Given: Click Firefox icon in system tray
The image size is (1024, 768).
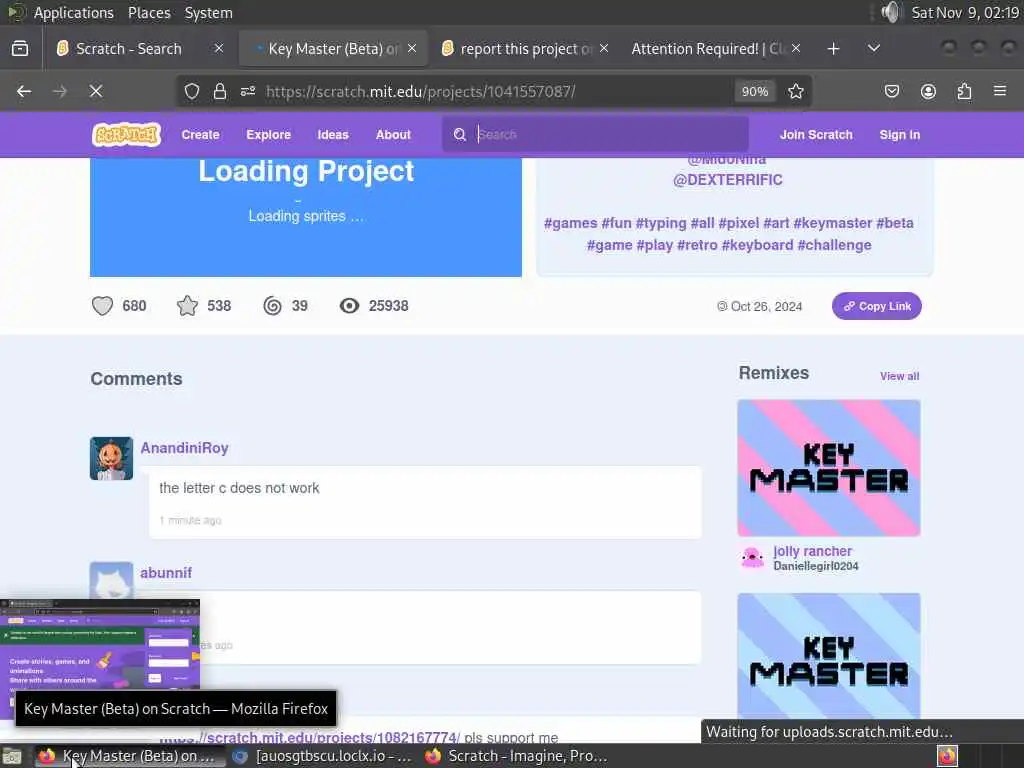Looking at the screenshot, I should [x=948, y=756].
